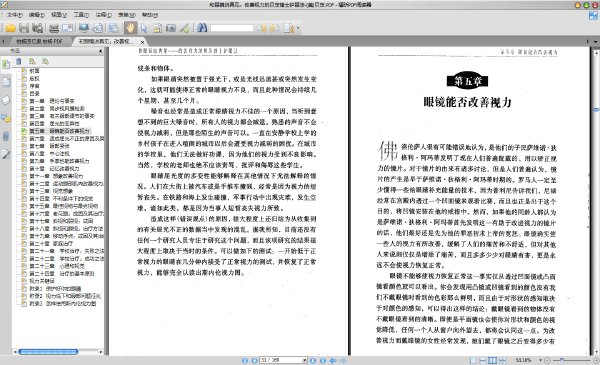Open the page number dropdown arrow

click(305, 360)
